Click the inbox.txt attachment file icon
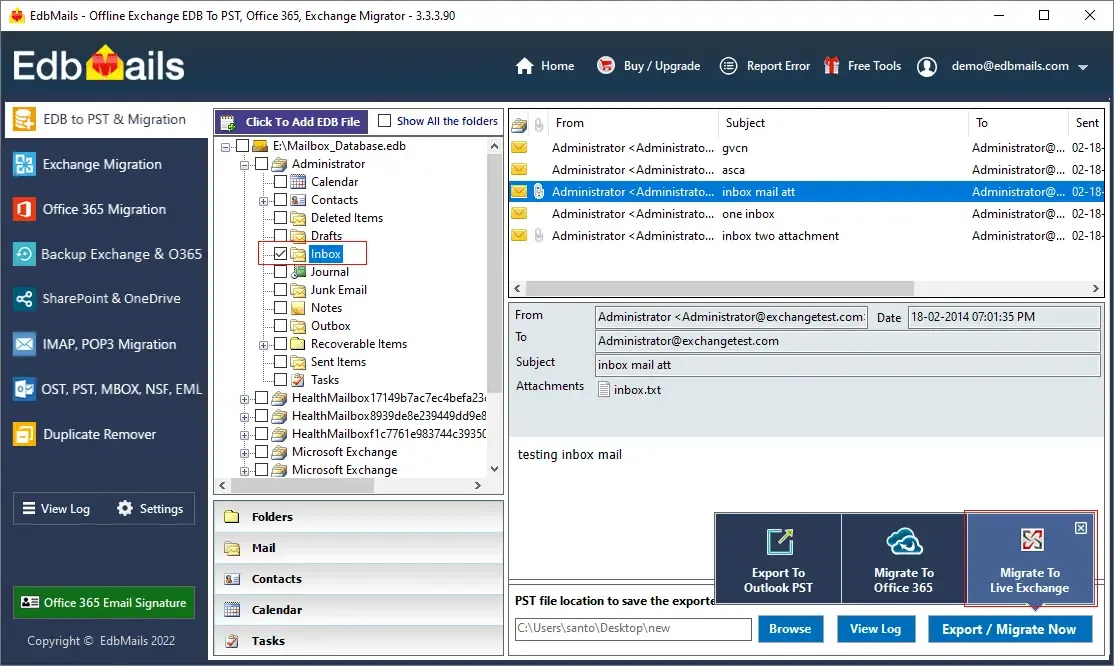 tap(604, 390)
